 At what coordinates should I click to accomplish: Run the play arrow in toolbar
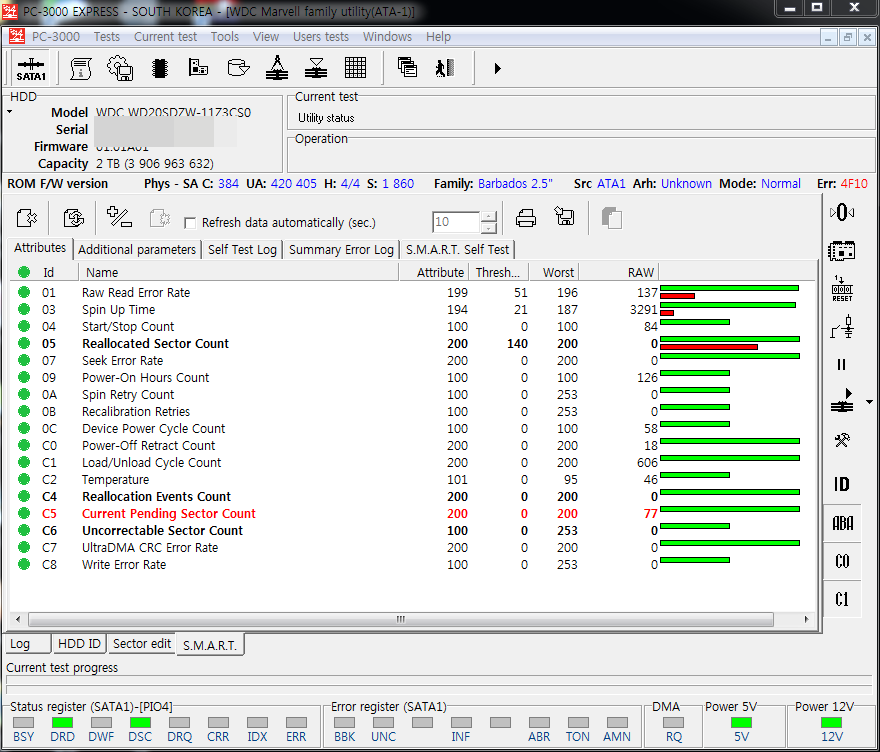(497, 68)
